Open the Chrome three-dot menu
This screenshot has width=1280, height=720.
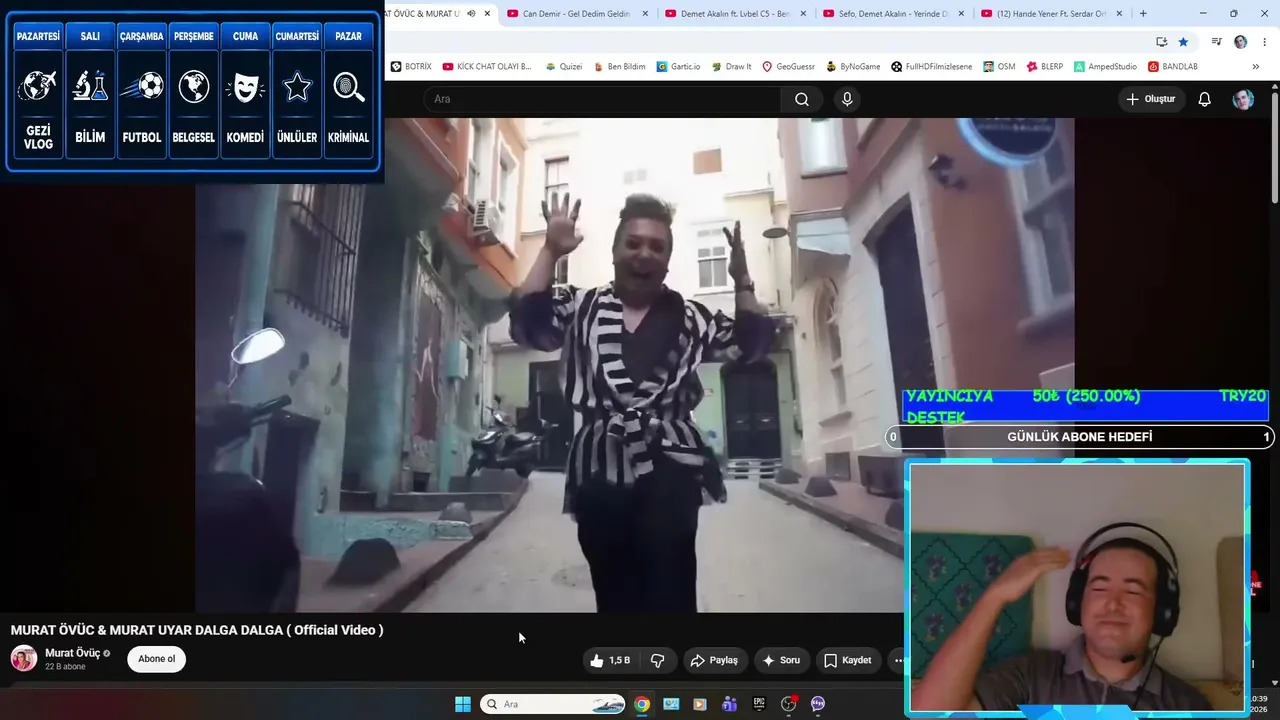(1262, 42)
